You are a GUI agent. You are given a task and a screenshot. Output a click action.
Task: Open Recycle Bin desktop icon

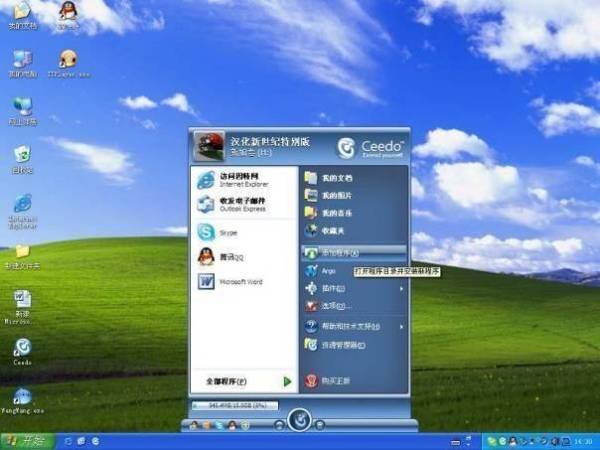point(22,159)
